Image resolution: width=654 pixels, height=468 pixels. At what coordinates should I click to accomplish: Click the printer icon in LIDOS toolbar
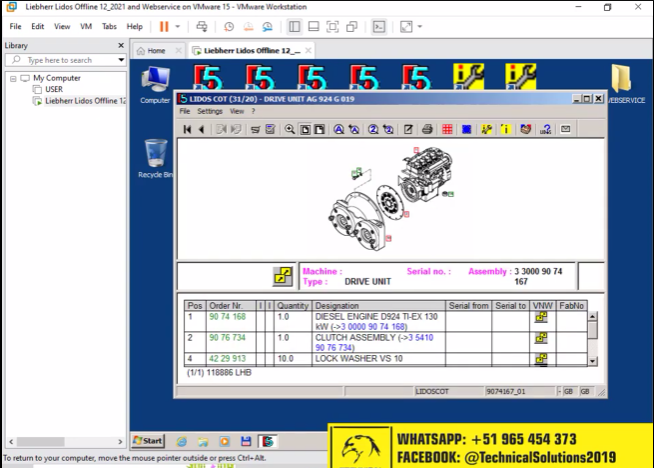point(427,129)
